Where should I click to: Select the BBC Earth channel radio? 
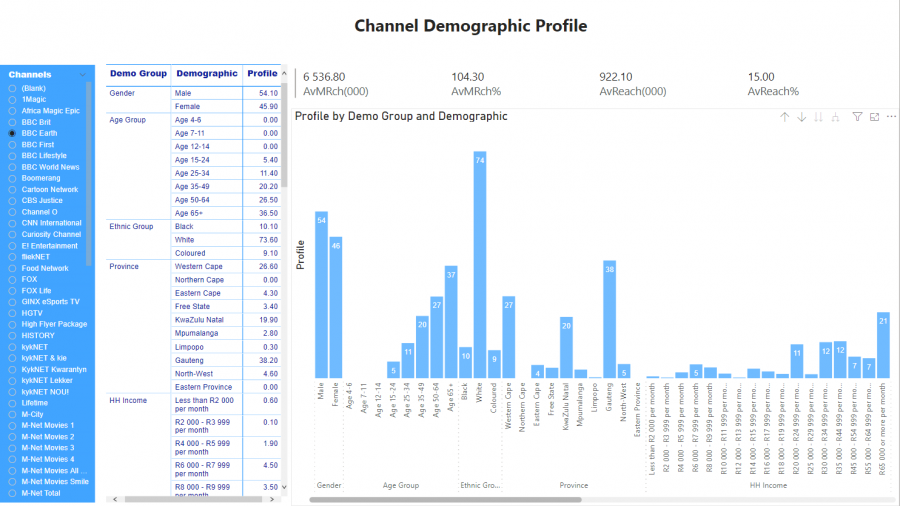click(x=12, y=133)
